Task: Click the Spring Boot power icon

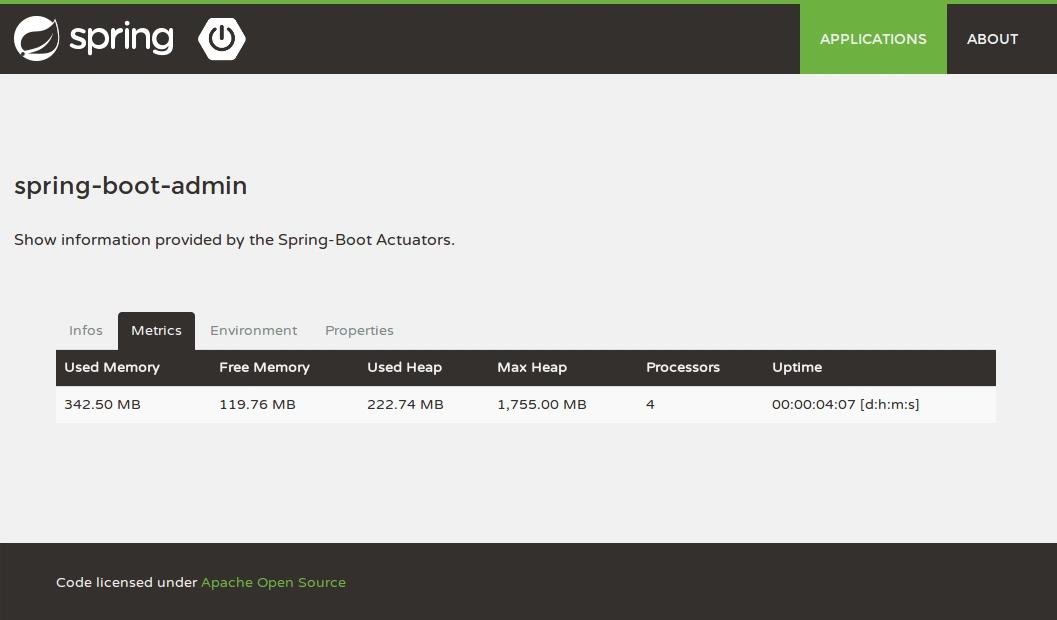Action: [x=221, y=39]
